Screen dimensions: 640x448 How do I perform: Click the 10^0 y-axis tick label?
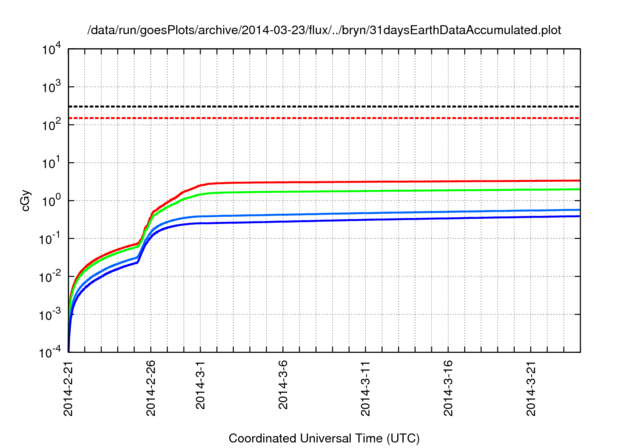coord(51,201)
